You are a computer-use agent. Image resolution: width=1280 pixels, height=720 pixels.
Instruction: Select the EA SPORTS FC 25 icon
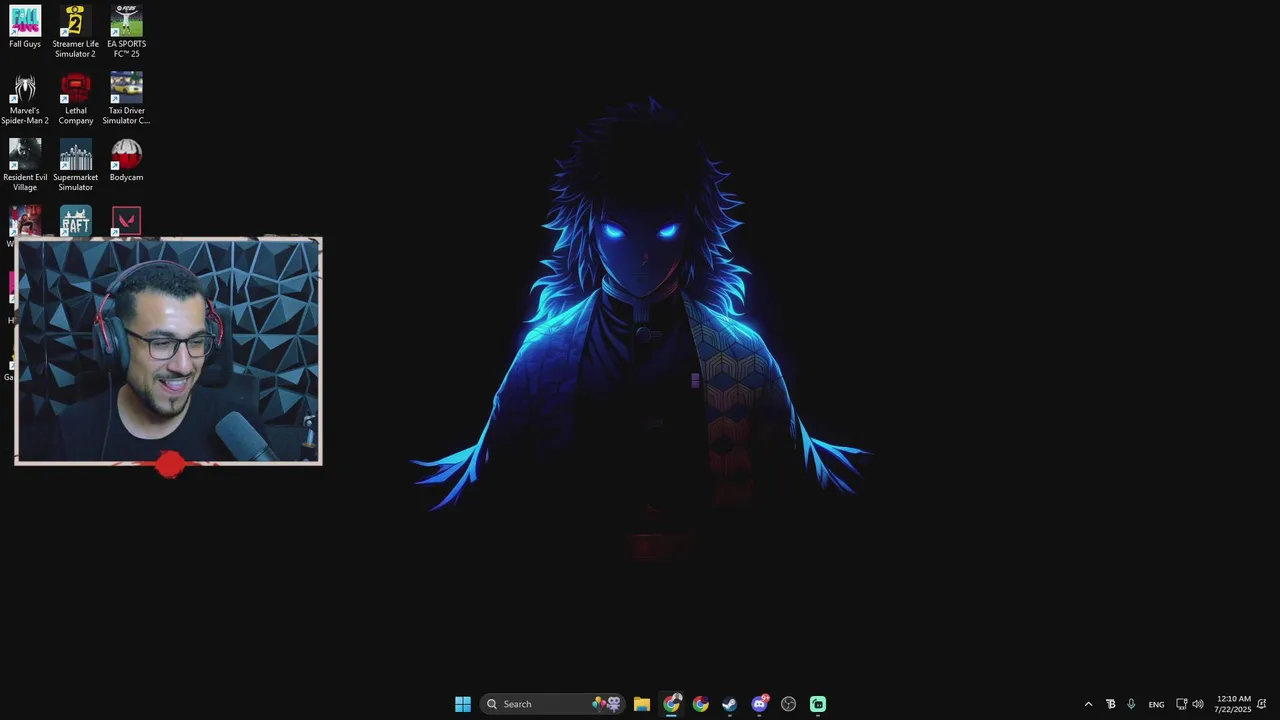tap(126, 31)
